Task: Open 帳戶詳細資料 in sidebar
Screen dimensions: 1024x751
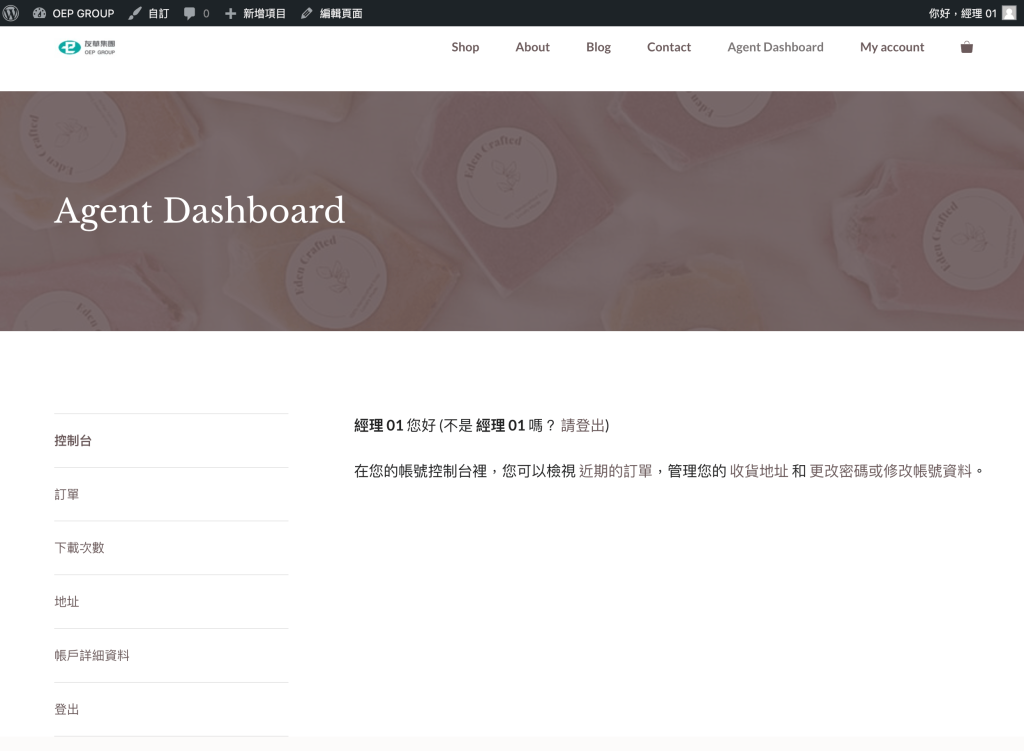Action: coord(92,655)
